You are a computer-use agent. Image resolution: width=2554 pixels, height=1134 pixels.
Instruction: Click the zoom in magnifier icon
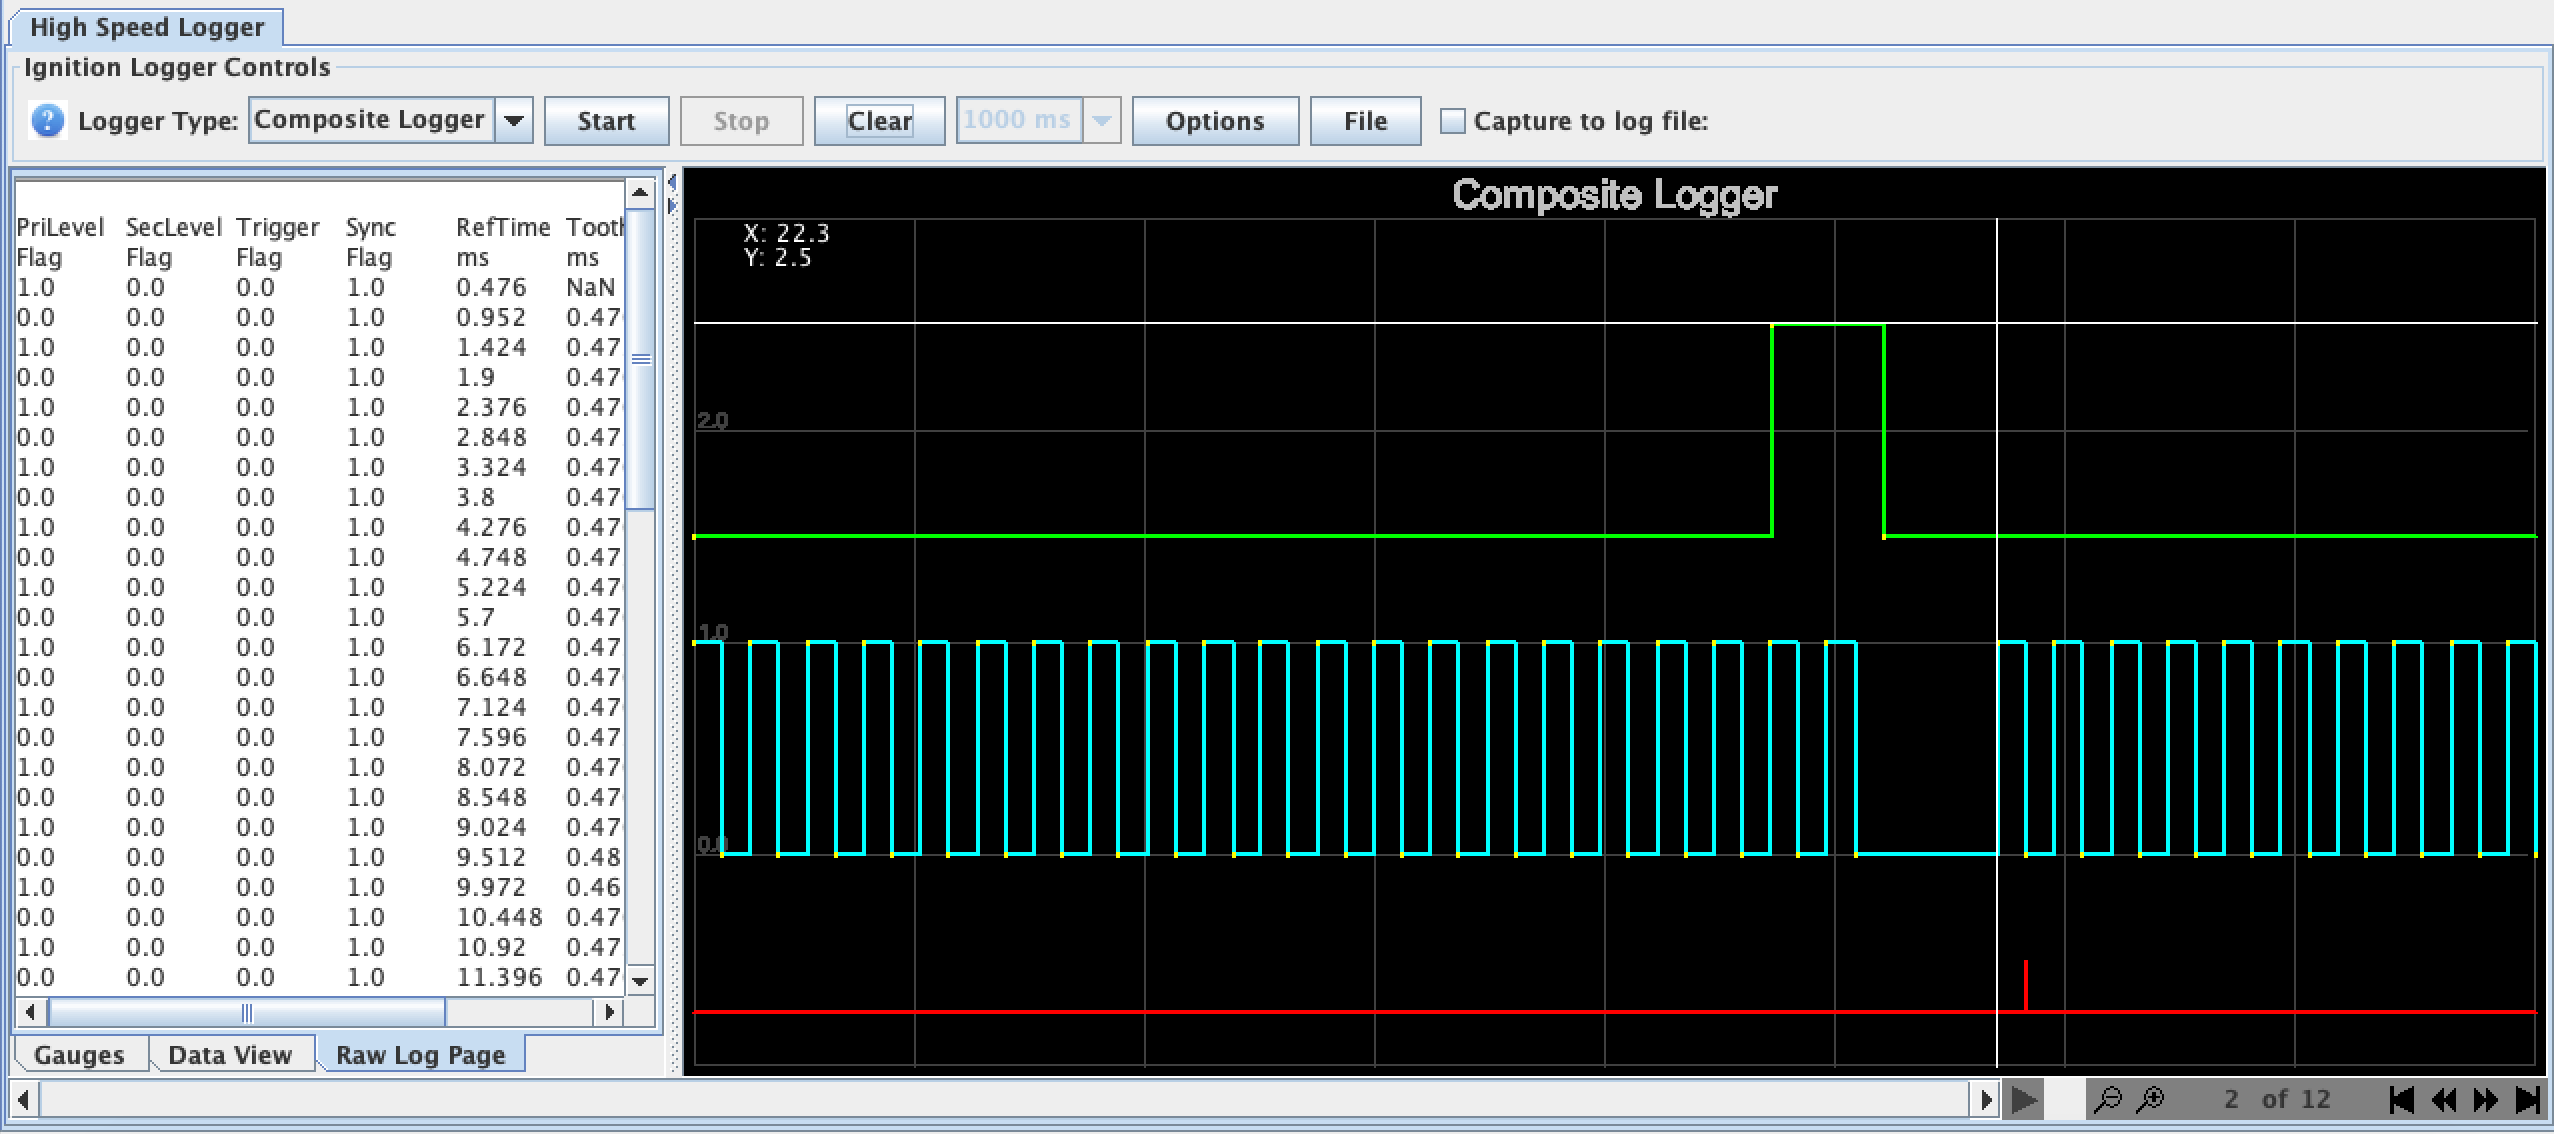pyautogui.click(x=2148, y=1098)
